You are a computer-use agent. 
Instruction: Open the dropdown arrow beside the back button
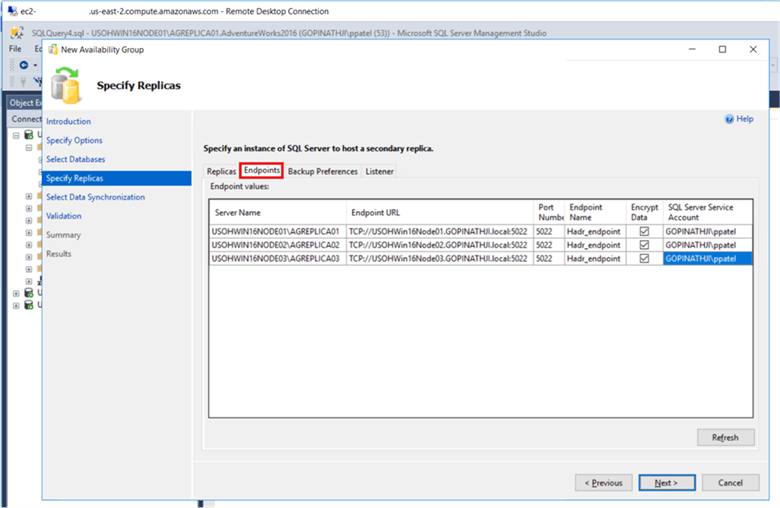[x=35, y=65]
